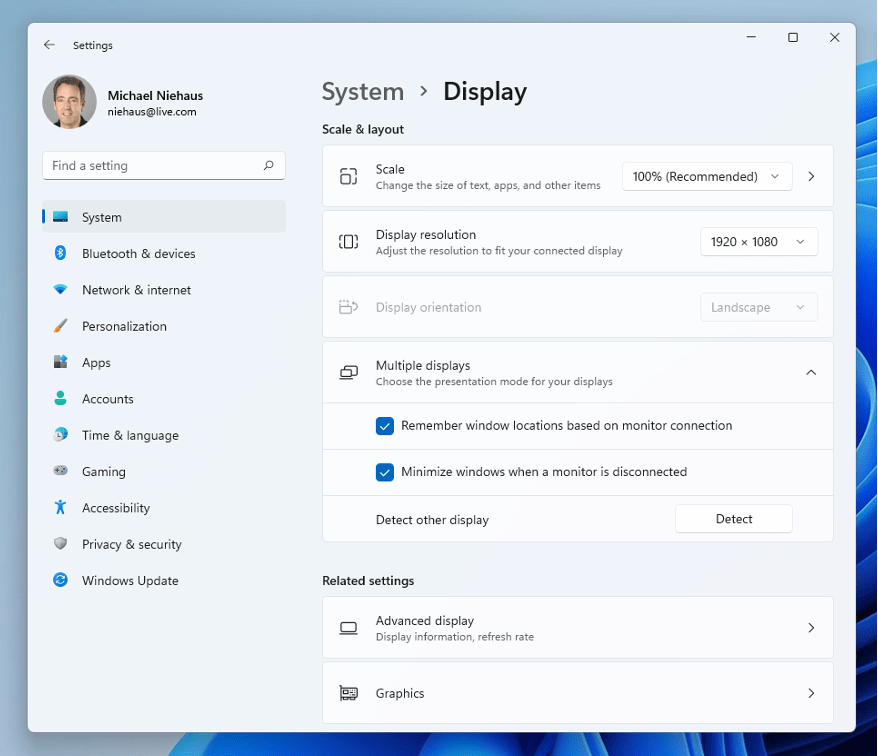Open the Display resolution dropdown
The image size is (878, 756).
(758, 242)
